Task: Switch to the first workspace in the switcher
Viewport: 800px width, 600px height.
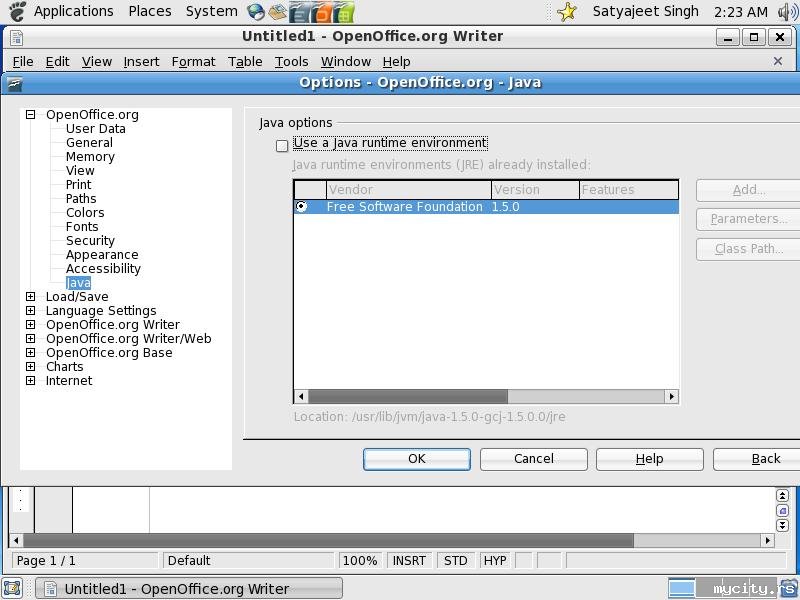Action: tap(682, 588)
